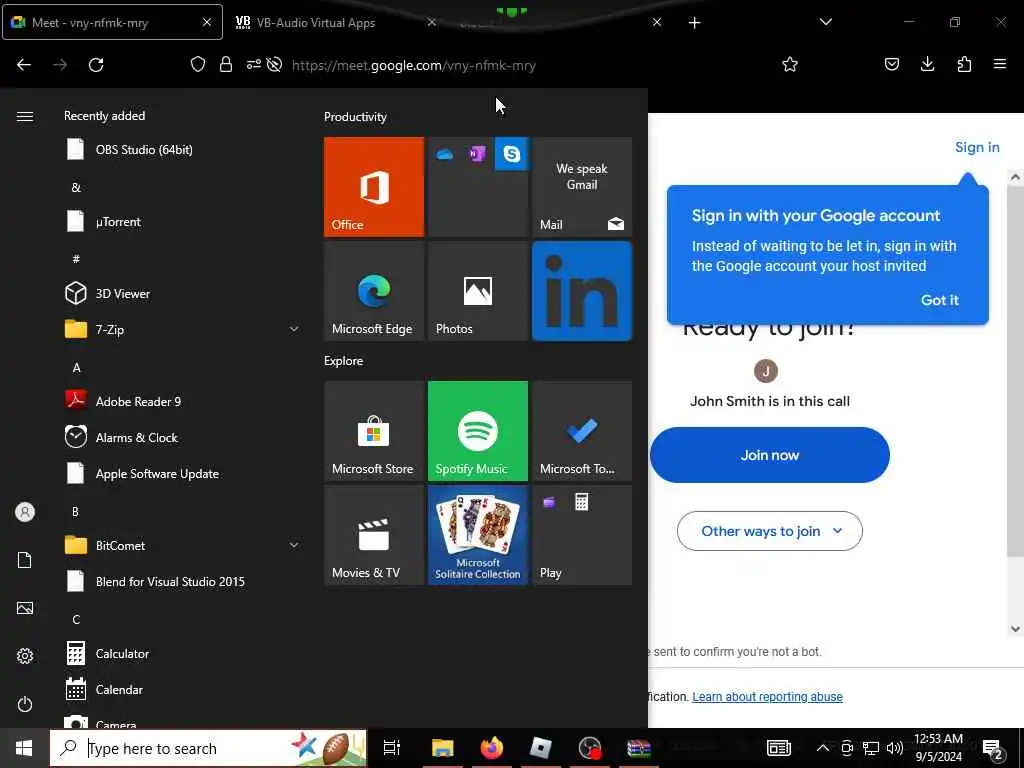This screenshot has width=1024, height=768.
Task: Click the taskbar search box
Action: coord(208,748)
